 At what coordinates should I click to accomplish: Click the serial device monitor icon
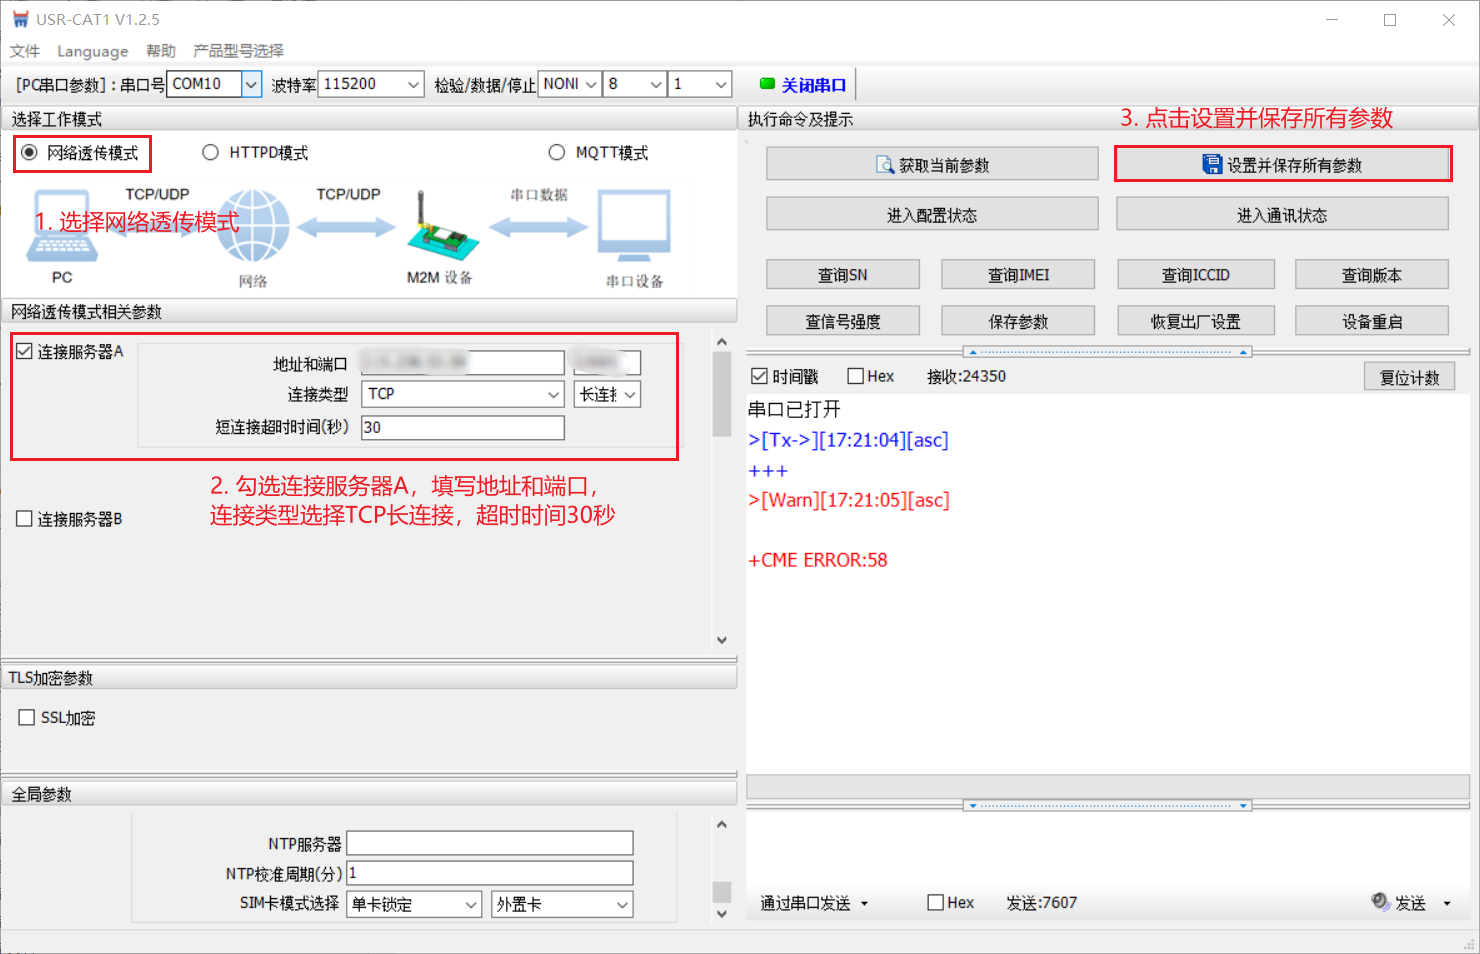[x=634, y=225]
